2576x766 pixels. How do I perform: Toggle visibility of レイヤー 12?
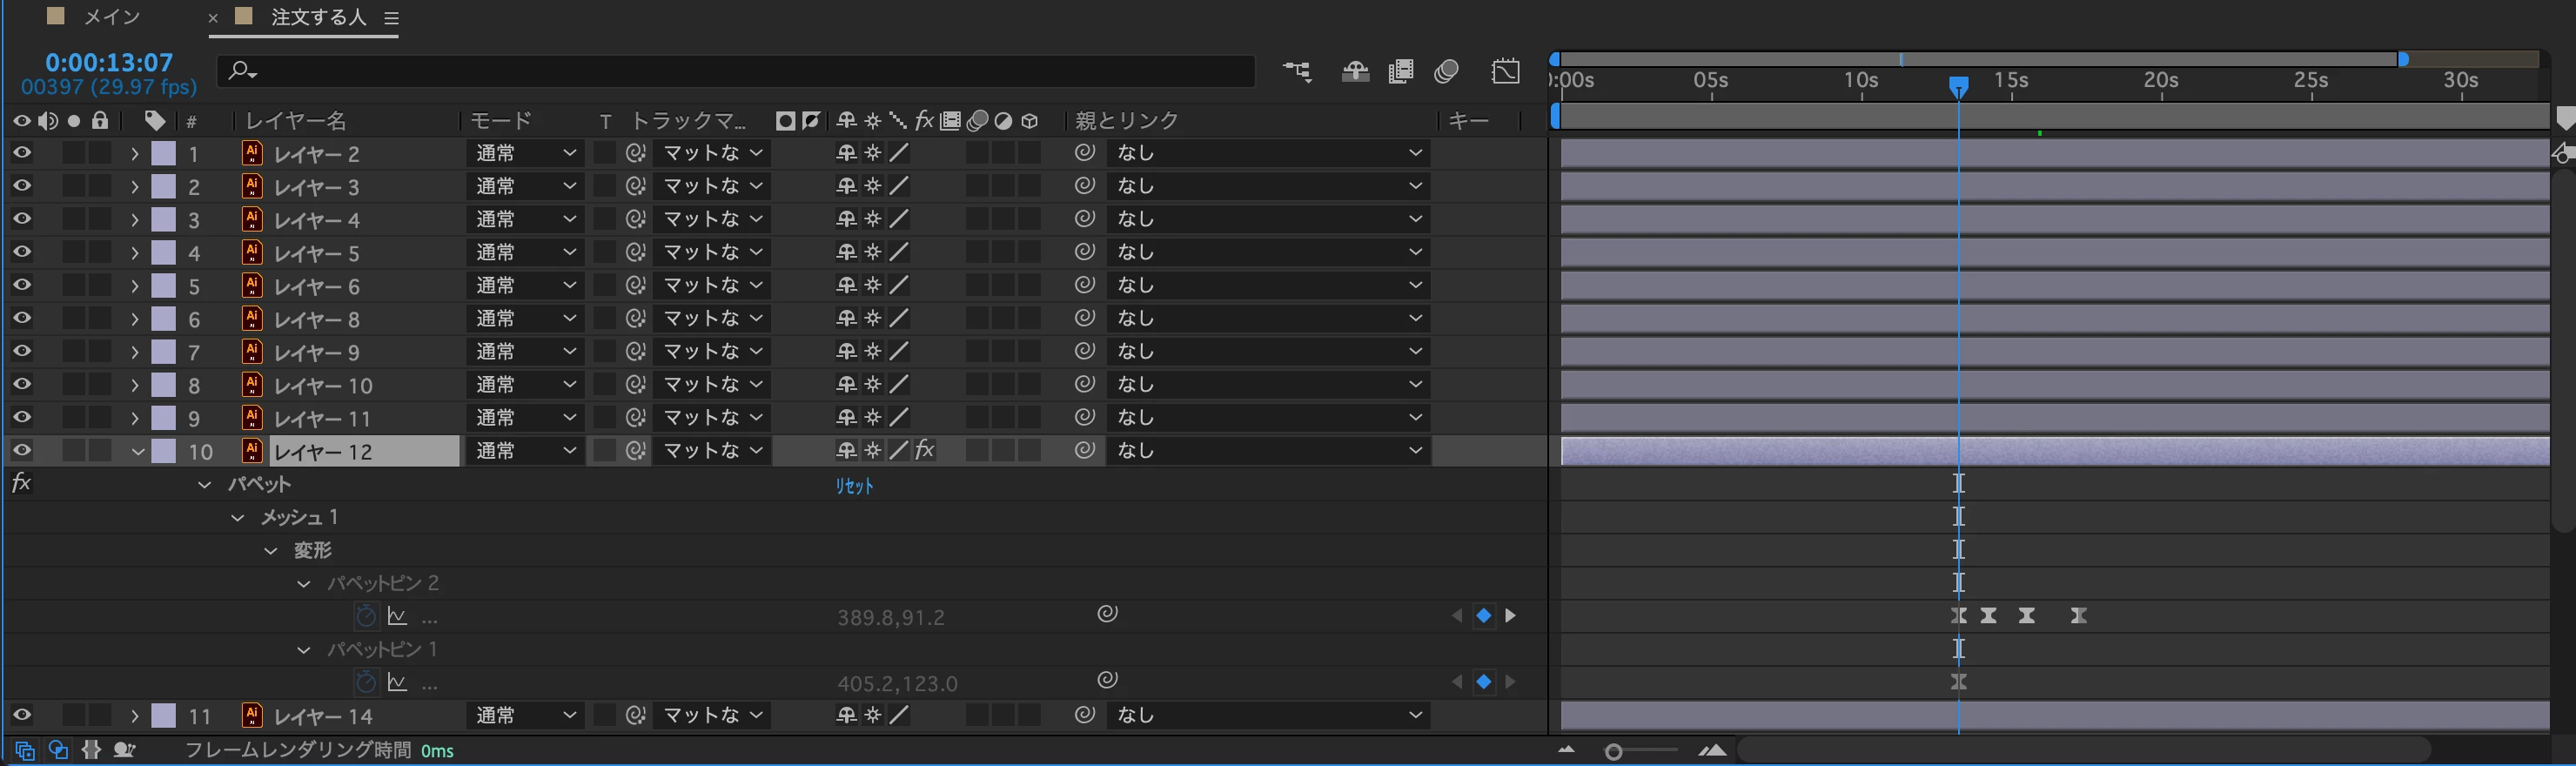coord(21,450)
